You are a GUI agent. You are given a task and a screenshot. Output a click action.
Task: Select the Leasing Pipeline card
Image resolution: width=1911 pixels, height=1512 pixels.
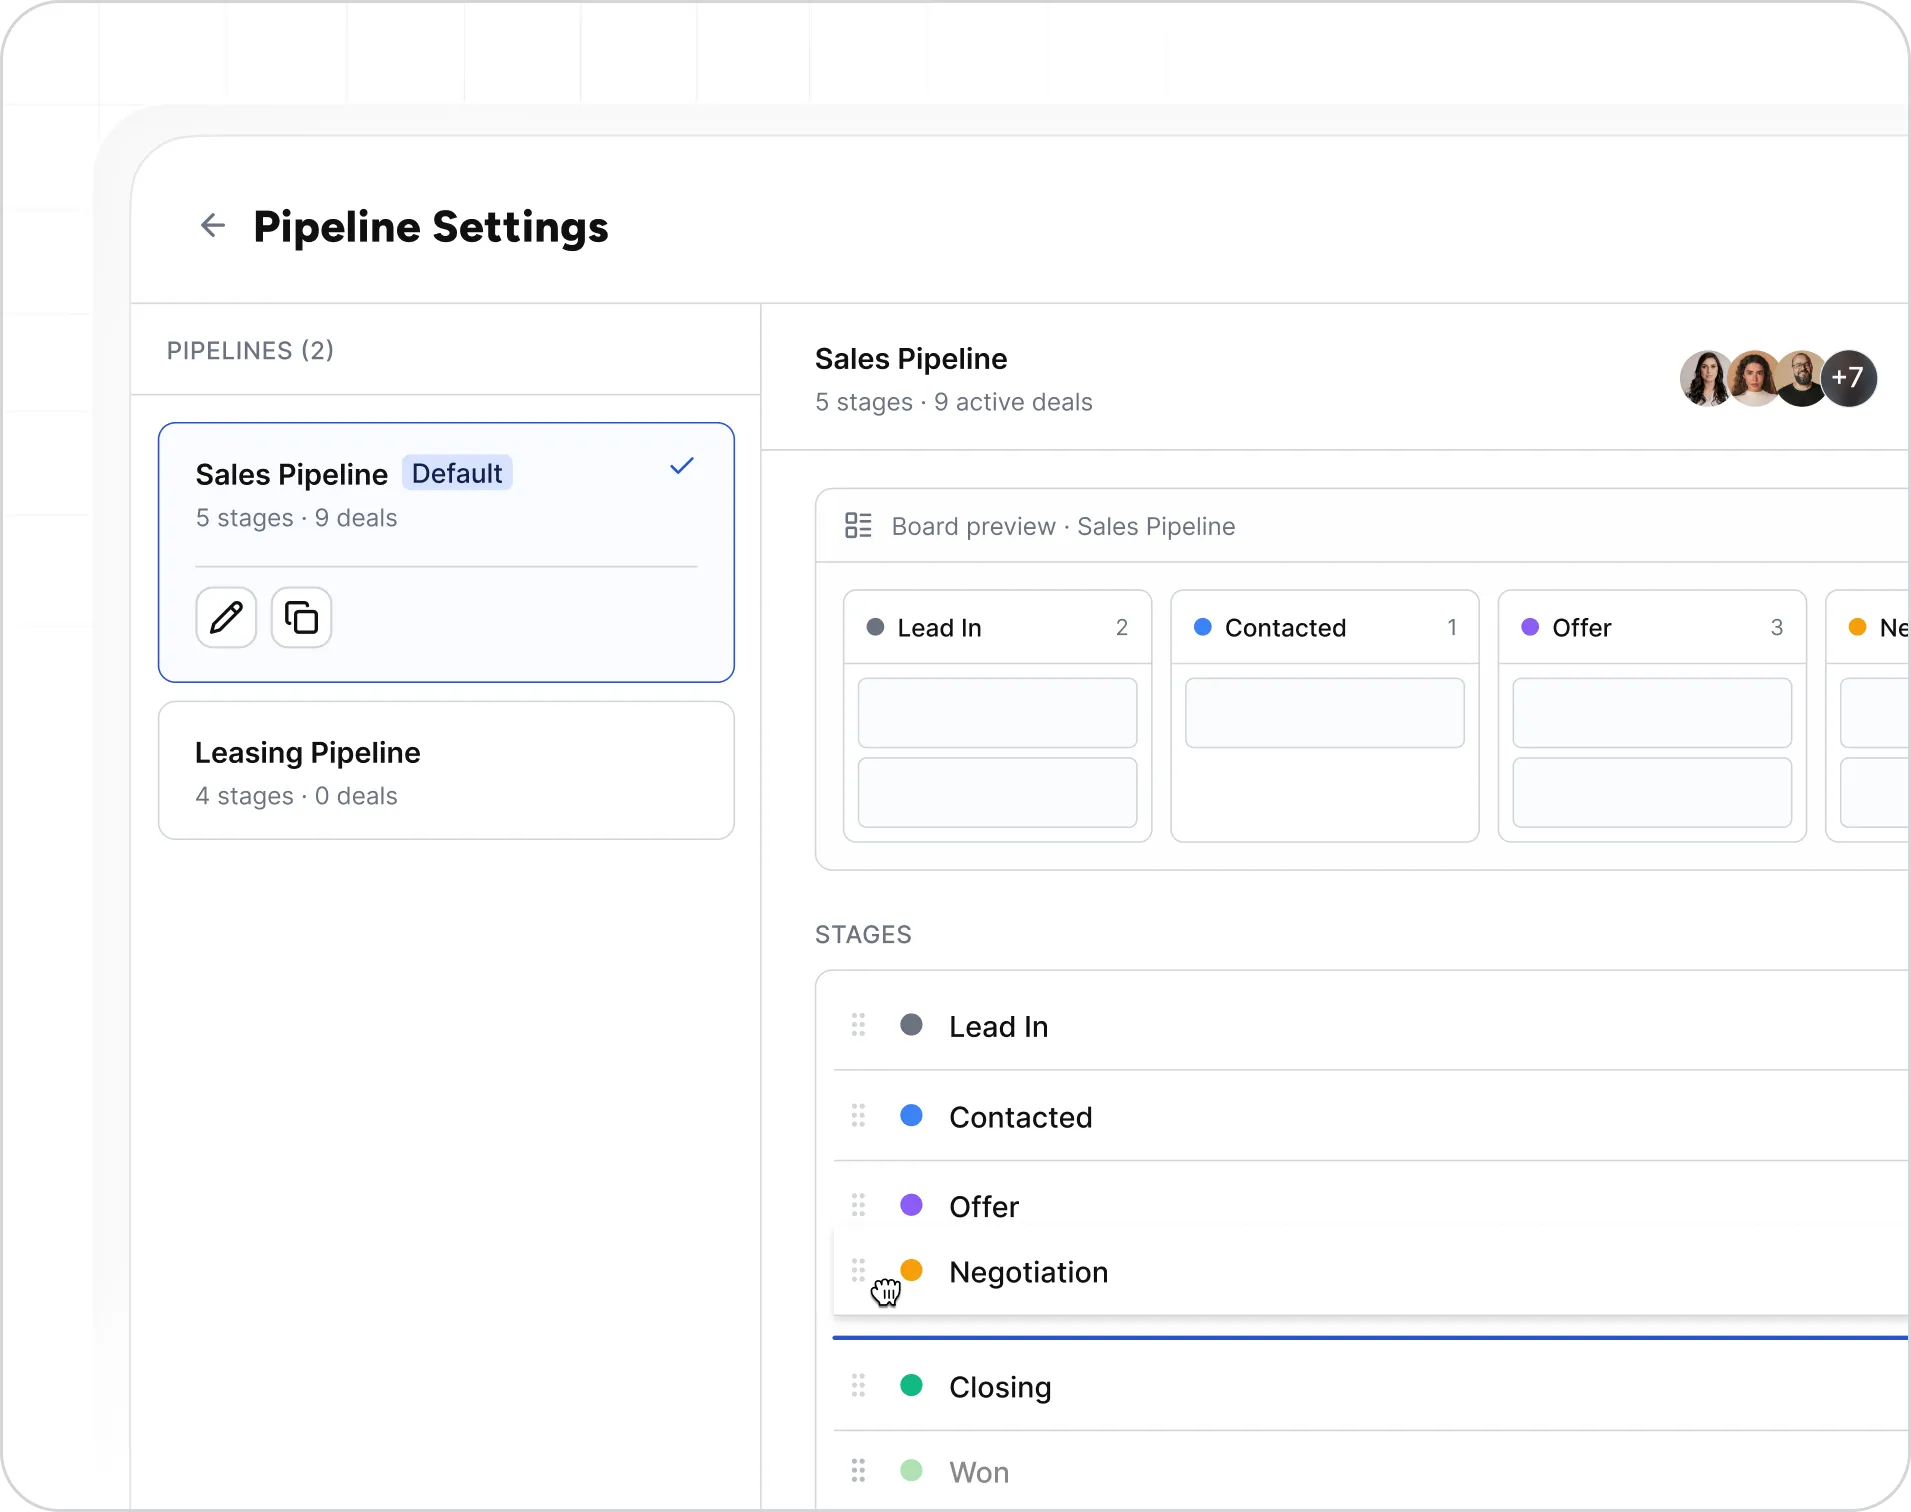(x=446, y=771)
